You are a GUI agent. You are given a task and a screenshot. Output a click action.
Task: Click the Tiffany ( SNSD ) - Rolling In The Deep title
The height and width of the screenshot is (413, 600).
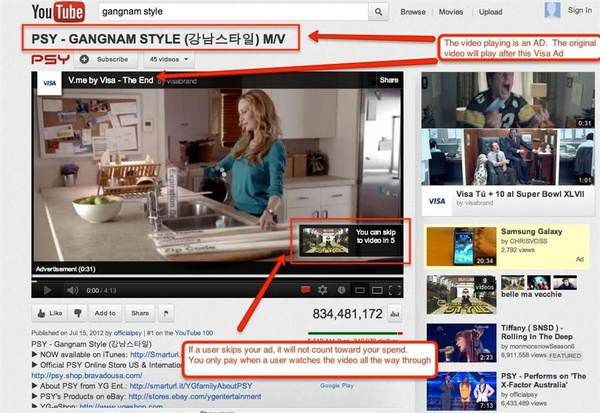[x=537, y=332]
